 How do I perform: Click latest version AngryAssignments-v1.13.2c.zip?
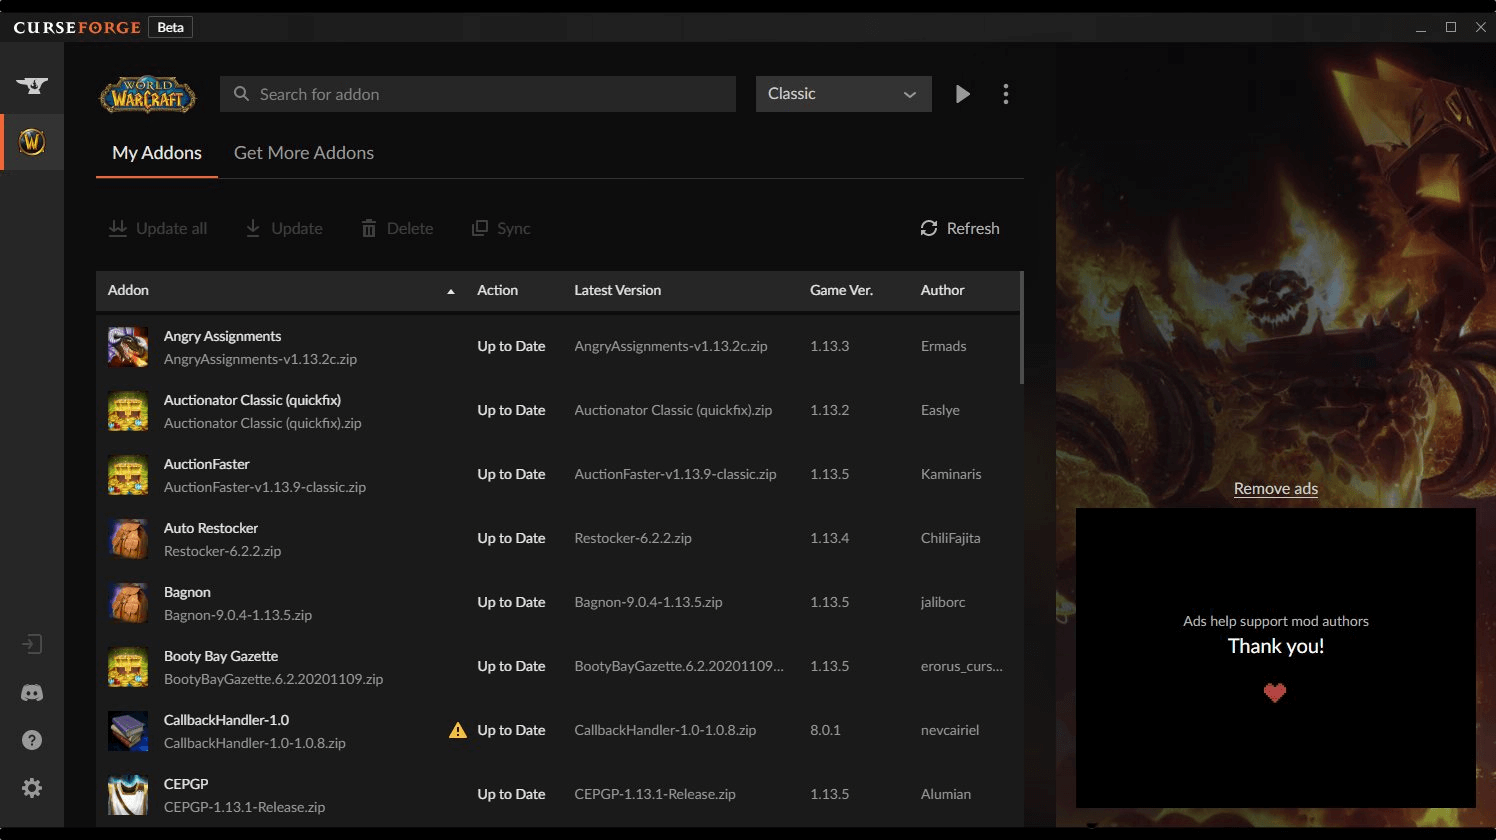click(x=671, y=346)
